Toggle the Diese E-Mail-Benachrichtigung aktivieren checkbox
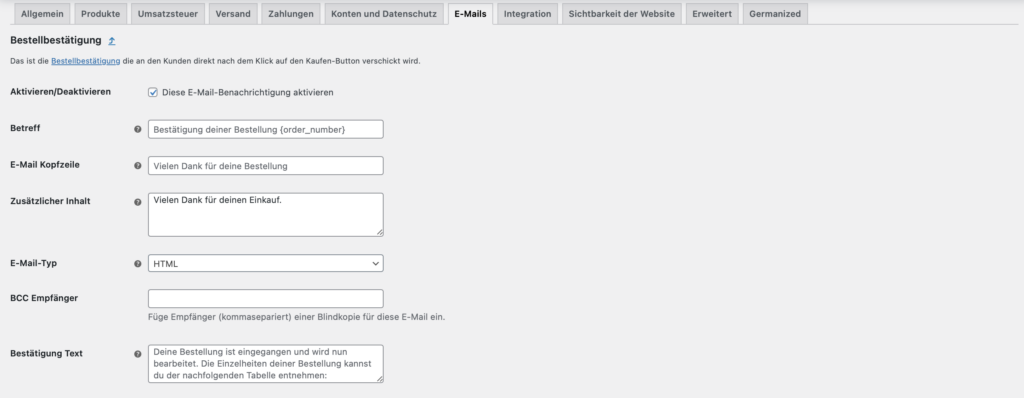 153,93
